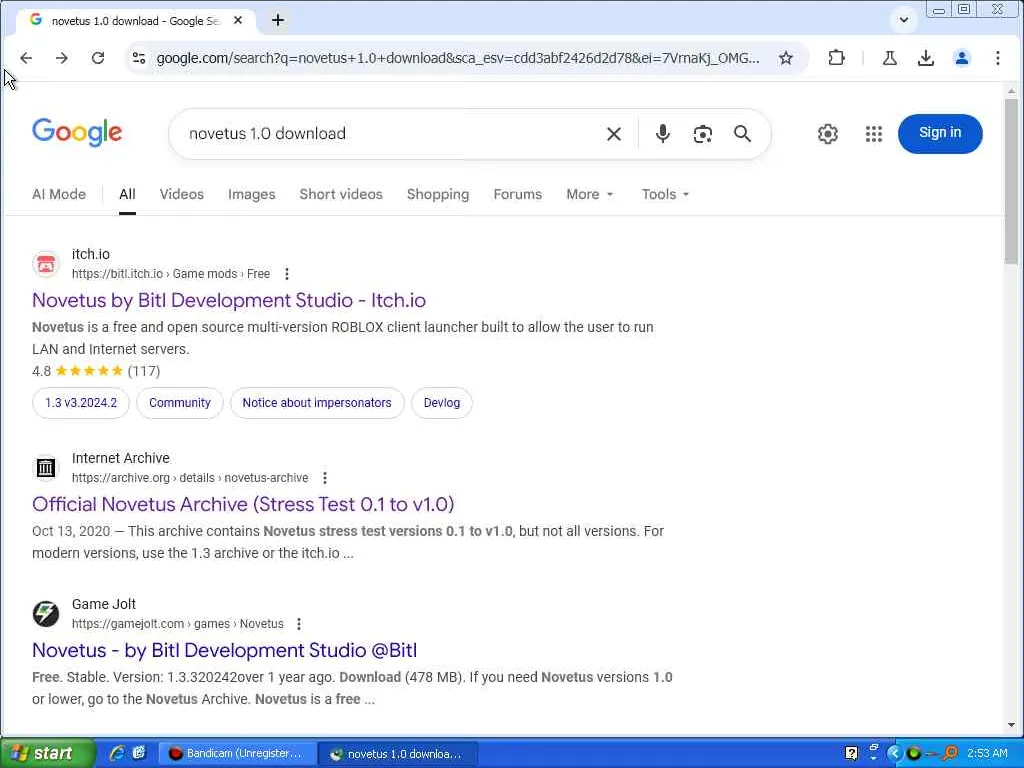Open Short videos results tab
The image size is (1024, 768).
[x=341, y=194]
